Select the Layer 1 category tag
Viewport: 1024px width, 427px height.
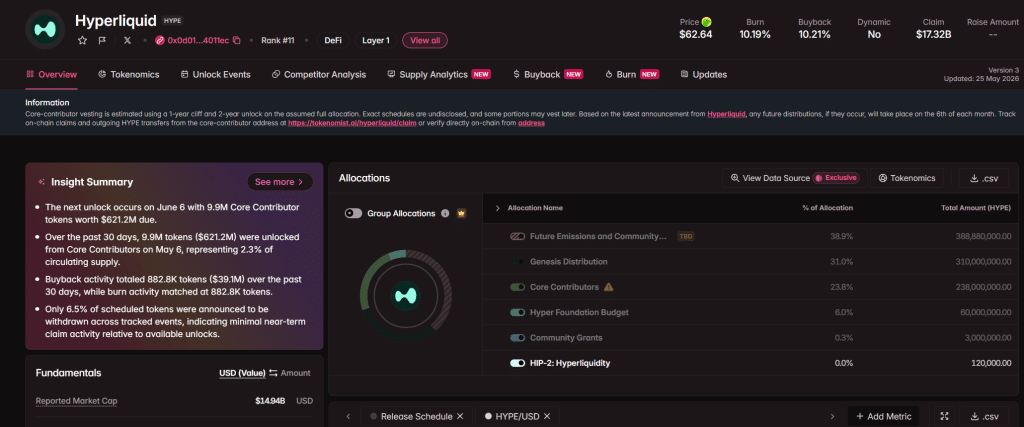click(x=376, y=40)
